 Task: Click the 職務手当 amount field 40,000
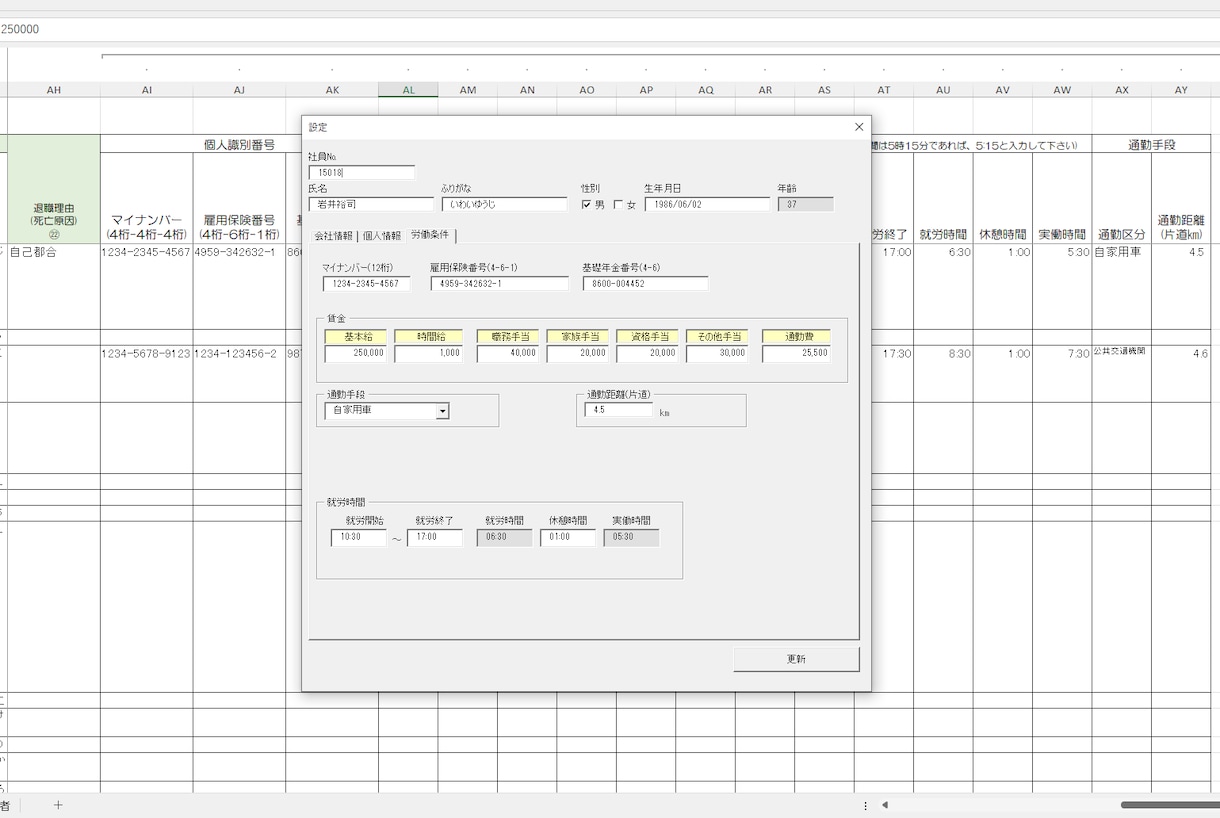508,354
